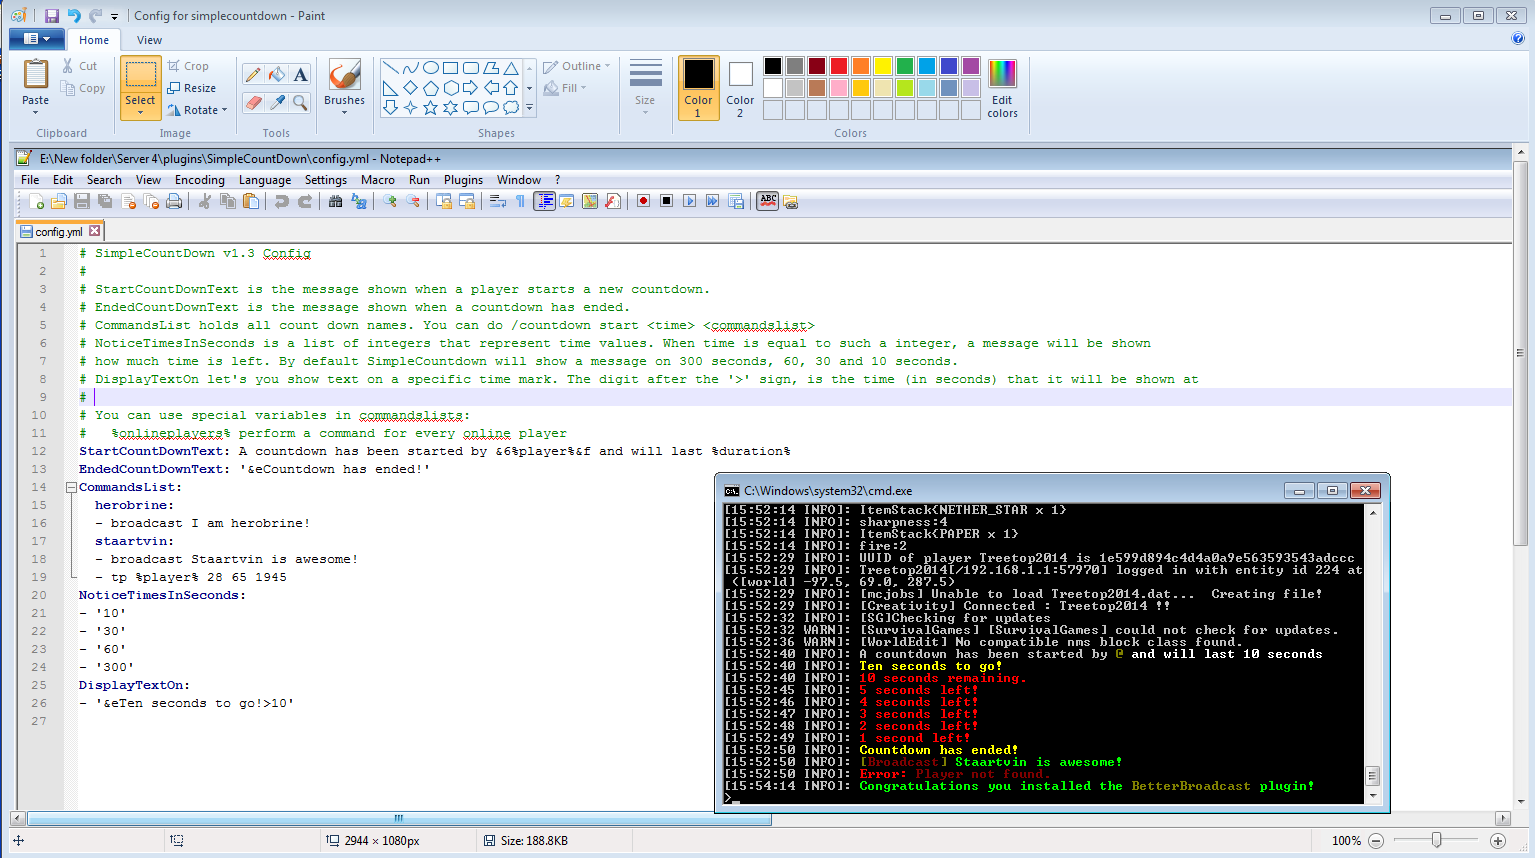
Task: Select the Eraser tool
Action: coord(253,101)
